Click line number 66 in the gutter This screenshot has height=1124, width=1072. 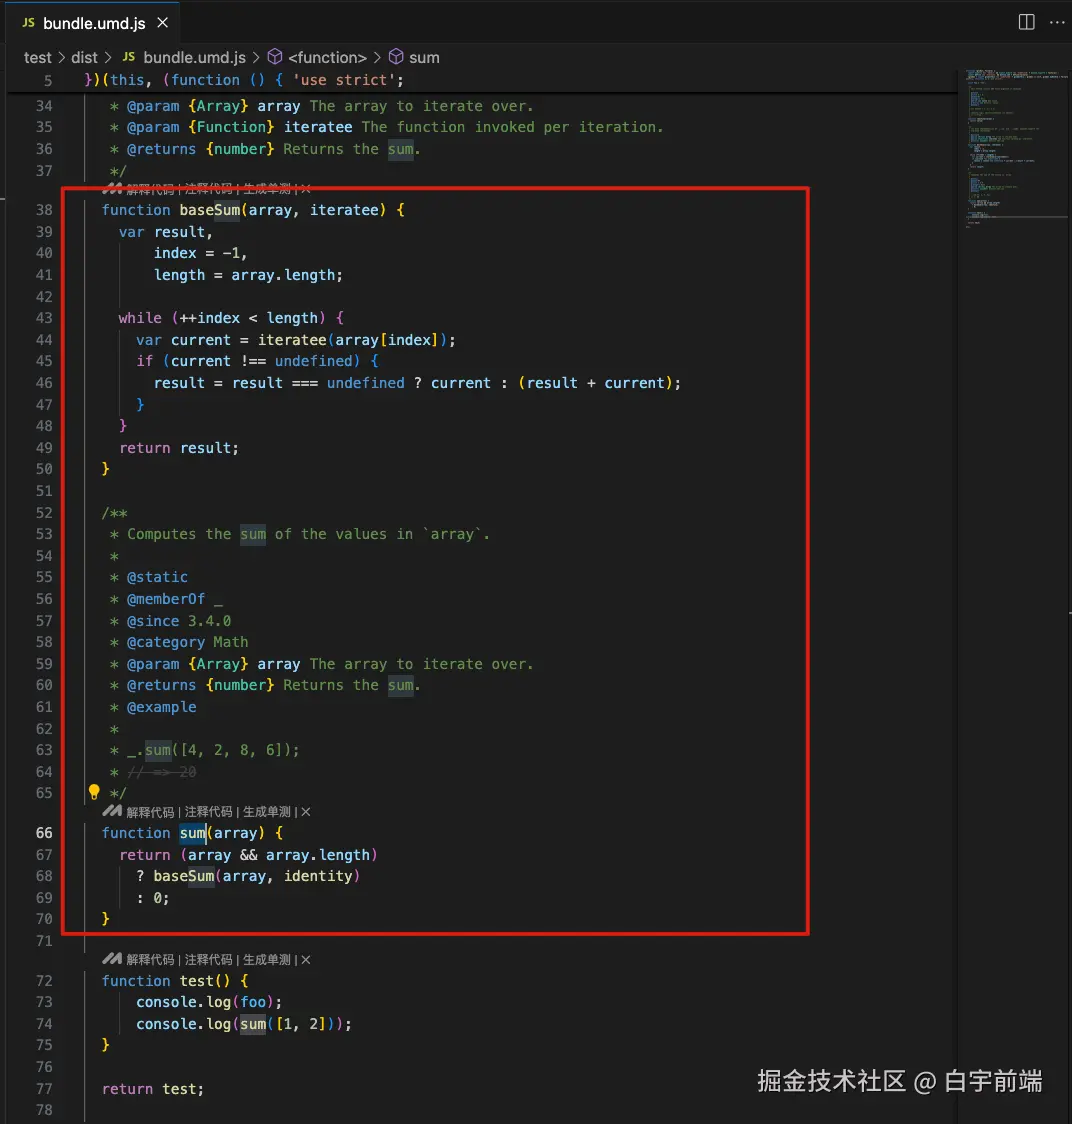(x=44, y=832)
